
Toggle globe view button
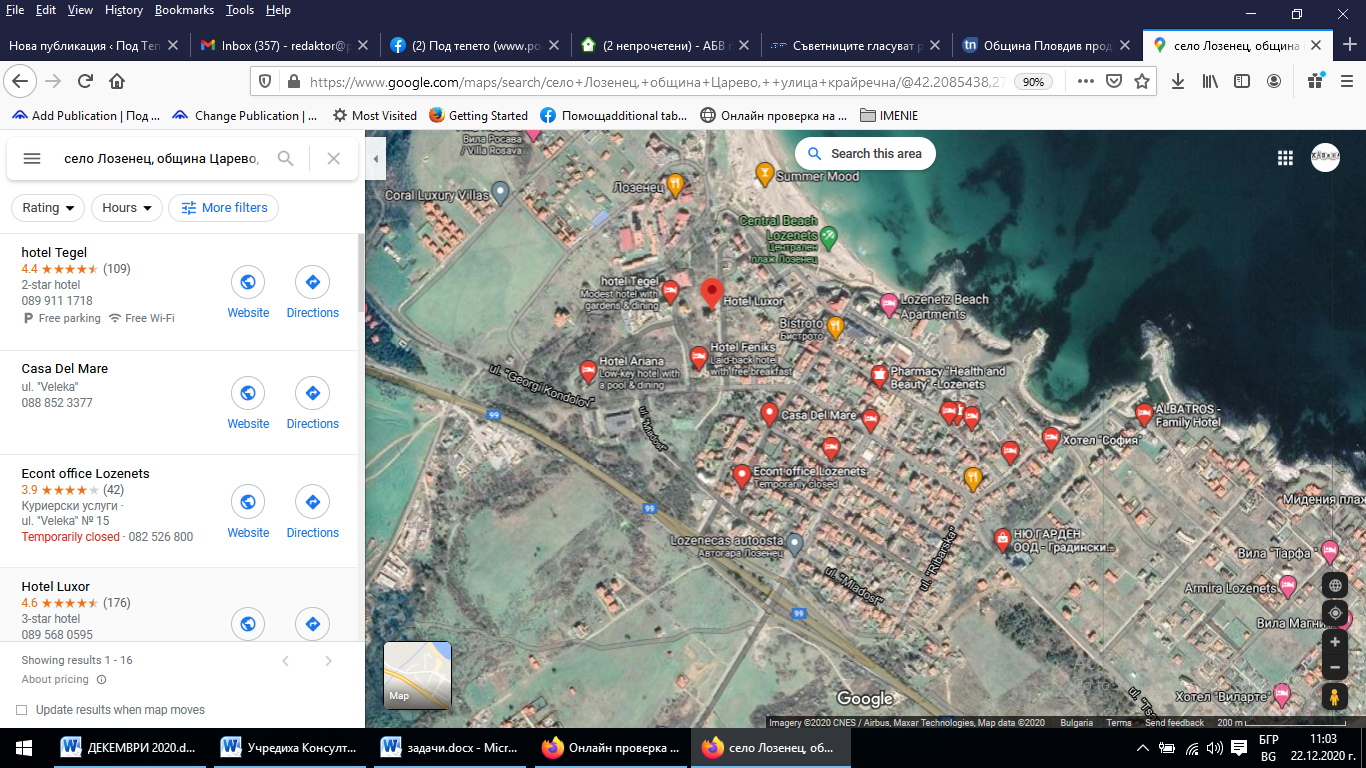(1334, 585)
